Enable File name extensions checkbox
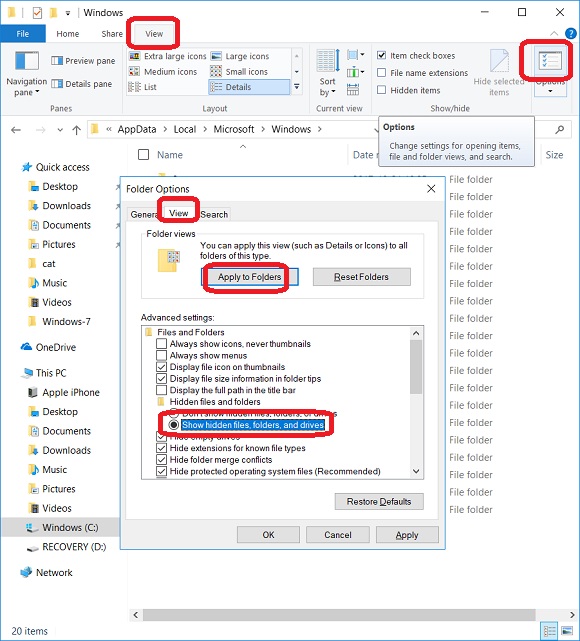Image resolution: width=580 pixels, height=641 pixels. point(381,73)
